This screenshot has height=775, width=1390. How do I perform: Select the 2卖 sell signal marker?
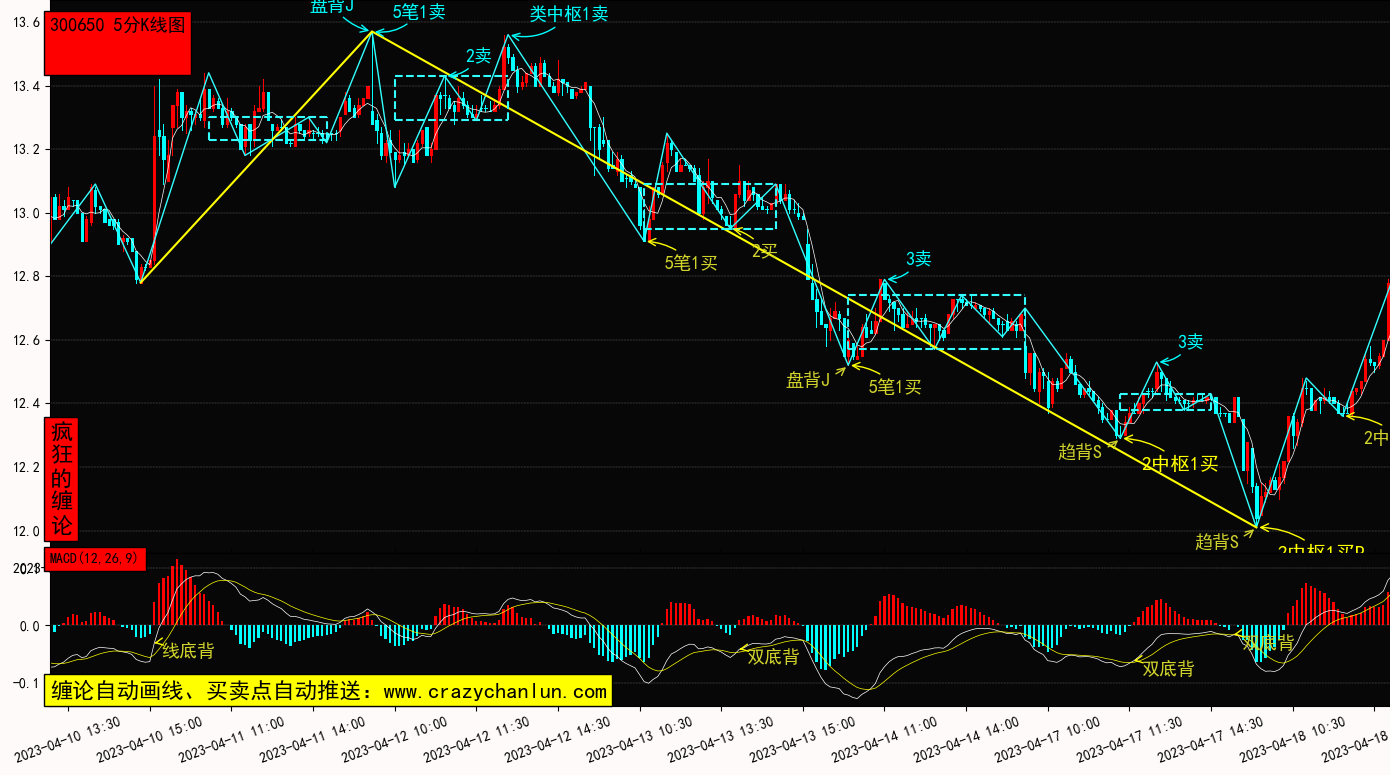point(478,56)
